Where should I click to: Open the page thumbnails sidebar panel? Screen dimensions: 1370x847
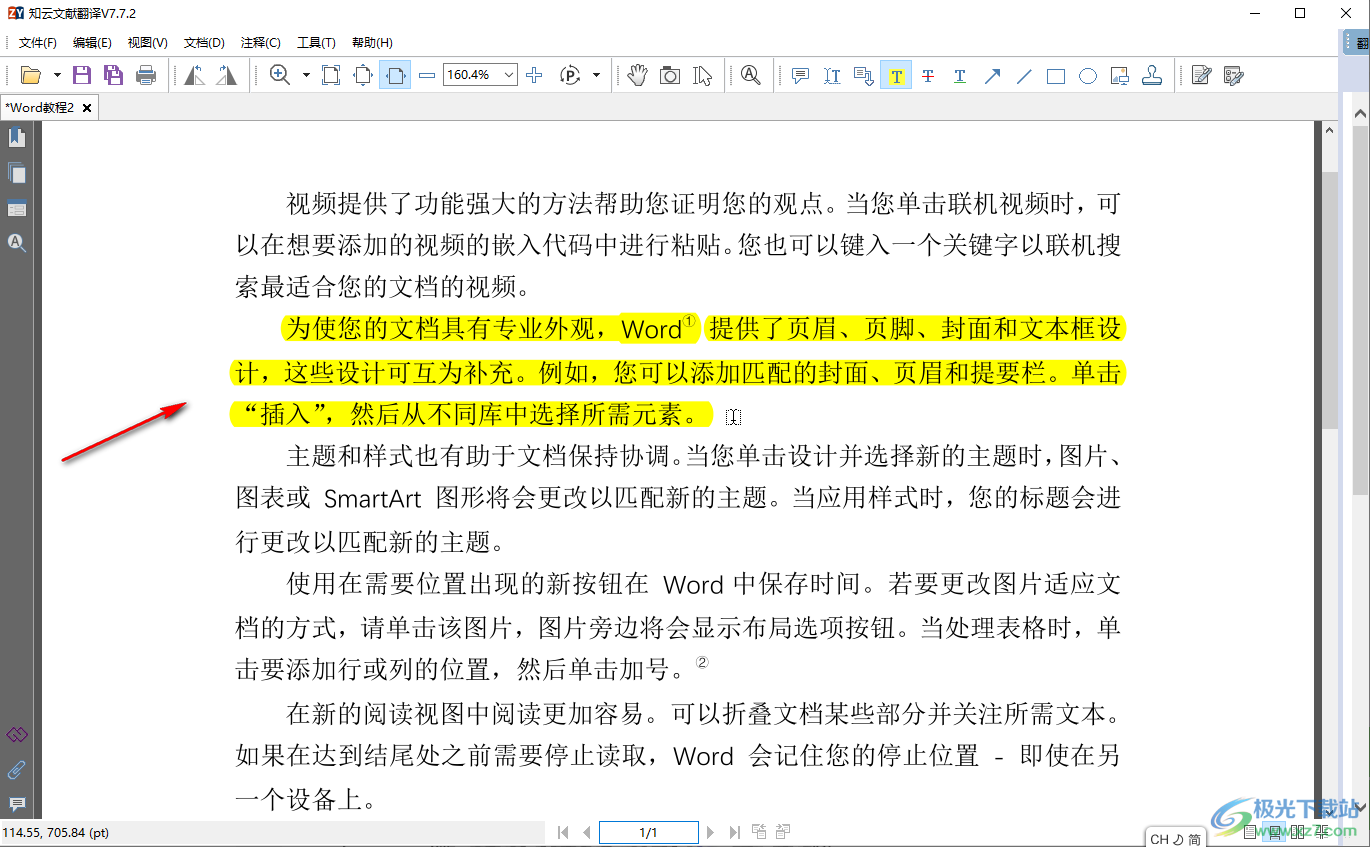(x=16, y=173)
